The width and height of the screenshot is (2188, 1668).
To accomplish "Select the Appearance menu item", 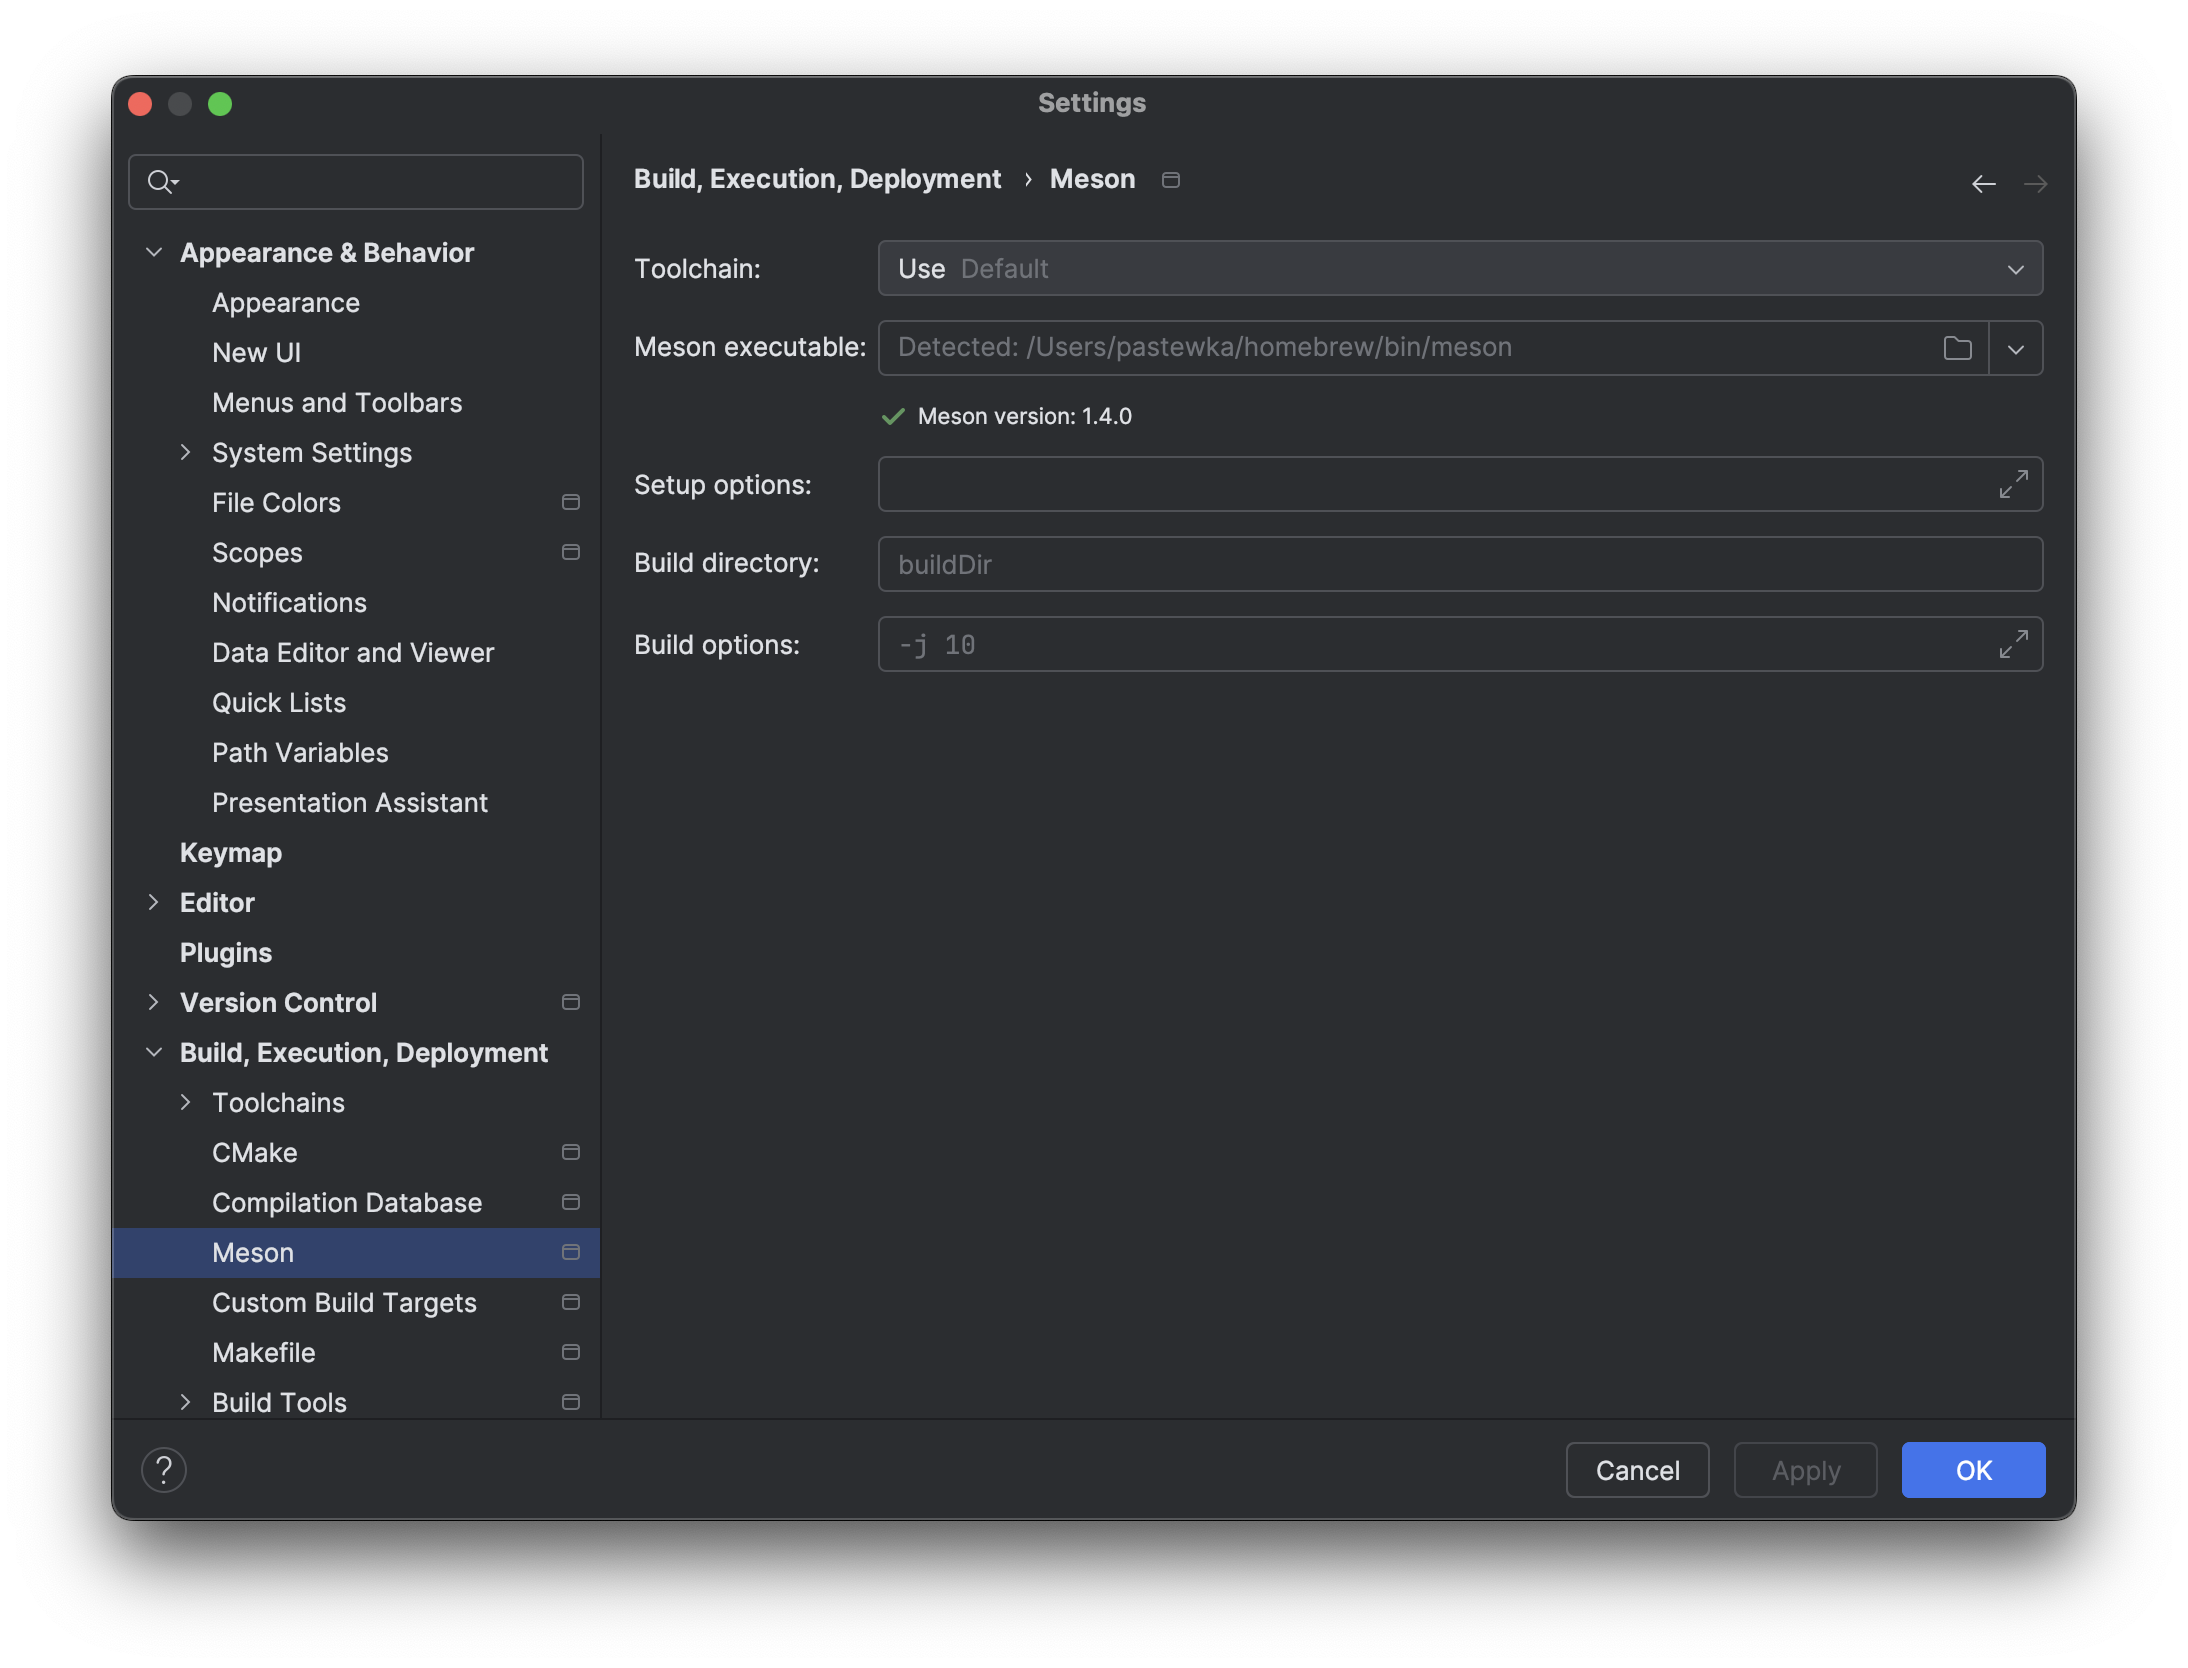I will pos(286,301).
